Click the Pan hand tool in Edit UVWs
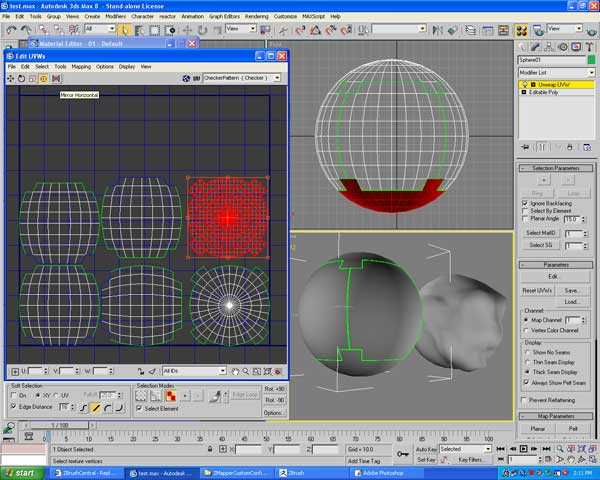This screenshot has width=600, height=480. pos(235,371)
